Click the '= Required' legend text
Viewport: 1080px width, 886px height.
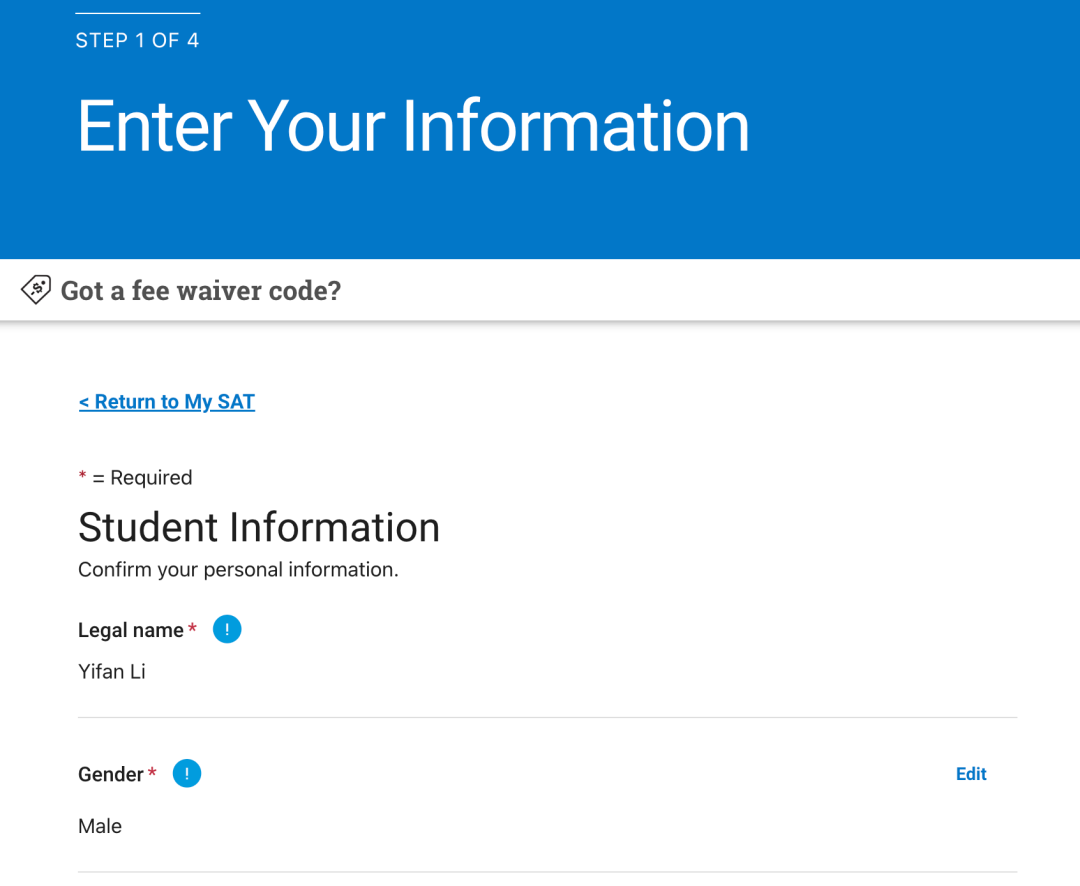pyautogui.click(x=143, y=477)
